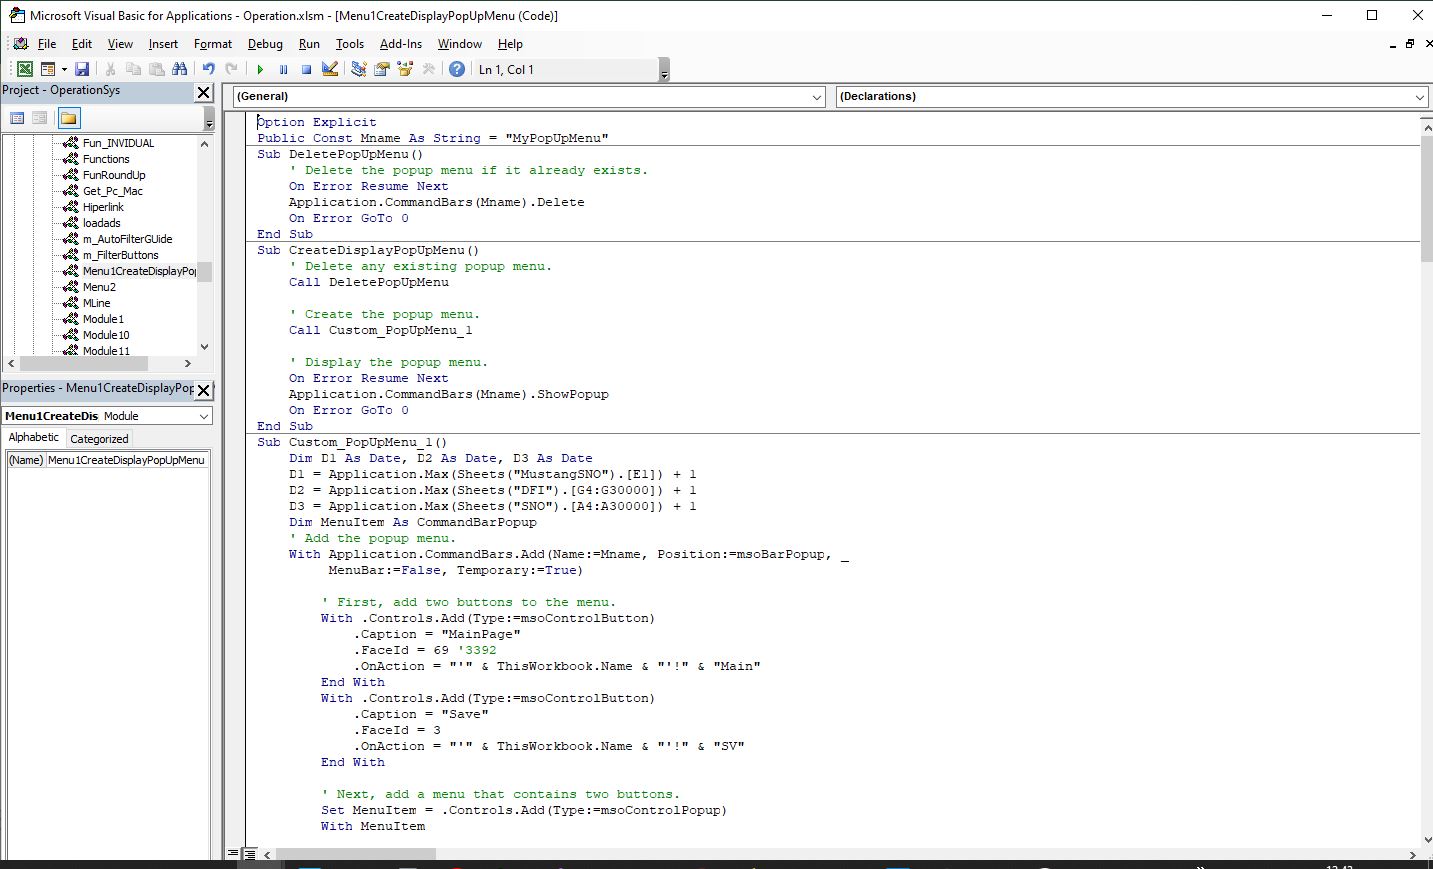Click the Reset stop icon
Viewport: 1433px width, 869px height.
click(x=306, y=69)
